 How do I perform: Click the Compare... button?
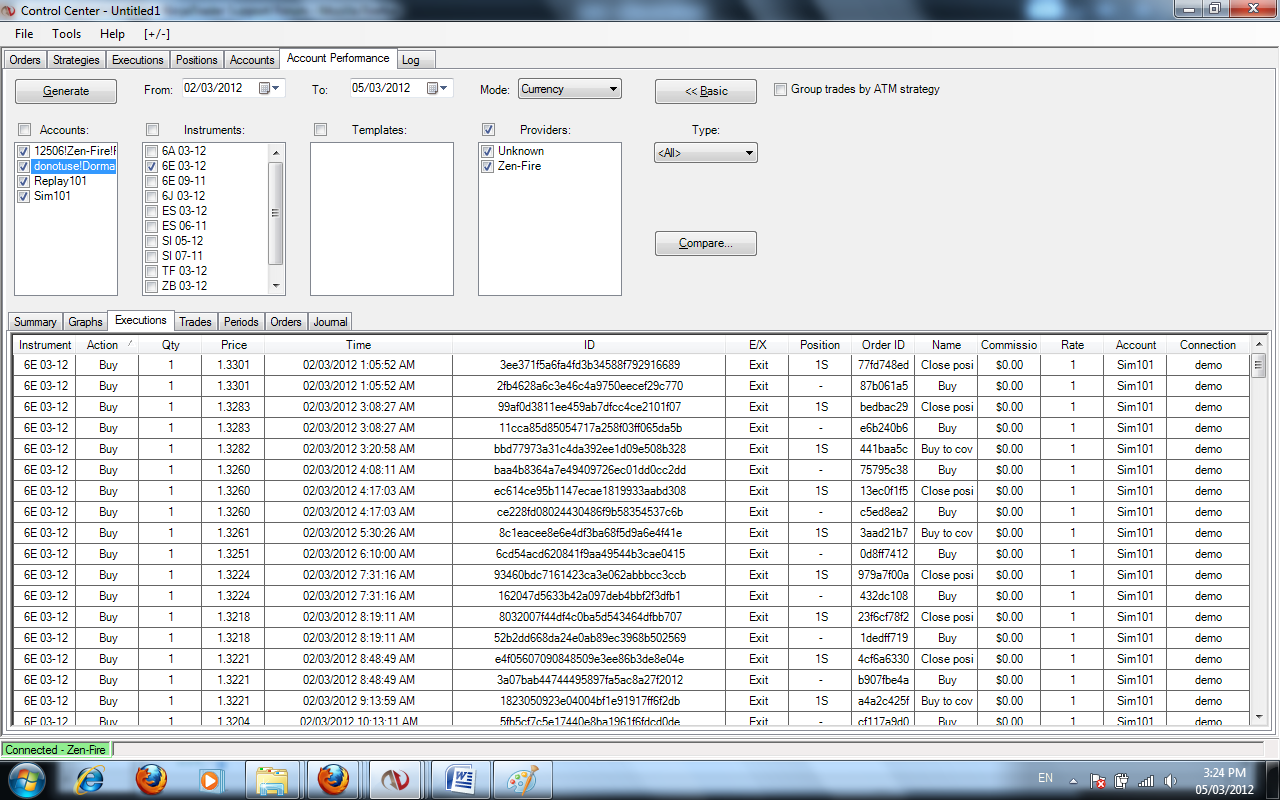pyautogui.click(x=706, y=243)
